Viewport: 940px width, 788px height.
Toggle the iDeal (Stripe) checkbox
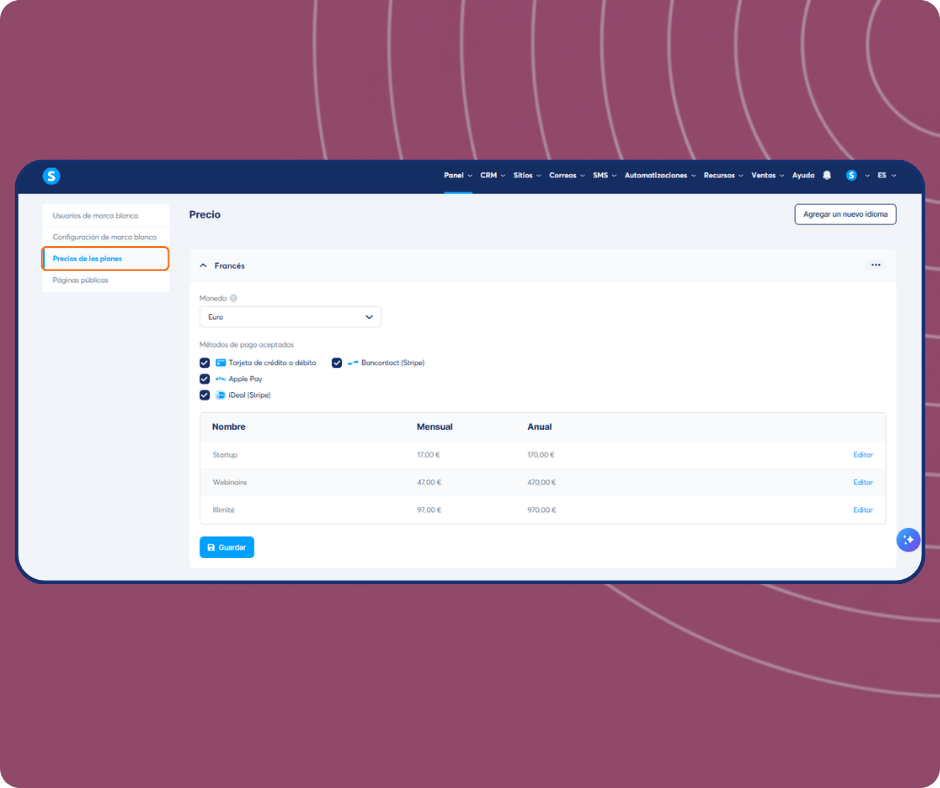coord(204,395)
